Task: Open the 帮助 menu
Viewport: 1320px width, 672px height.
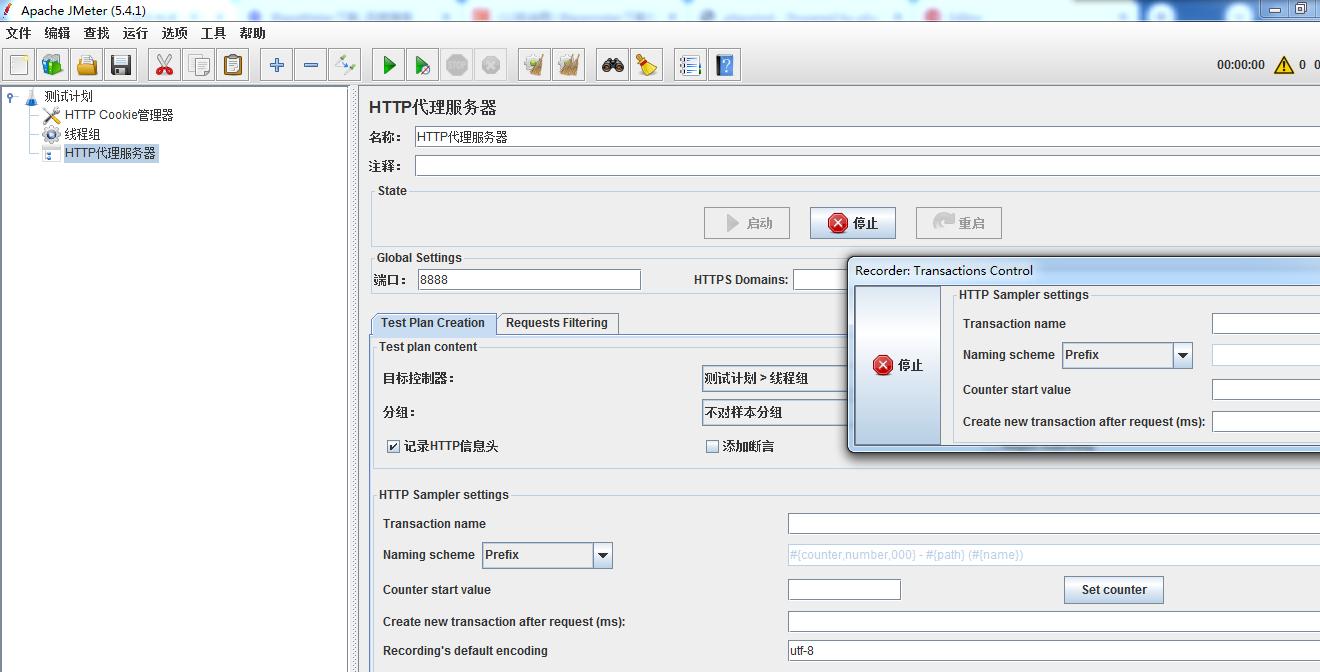Action: point(252,33)
